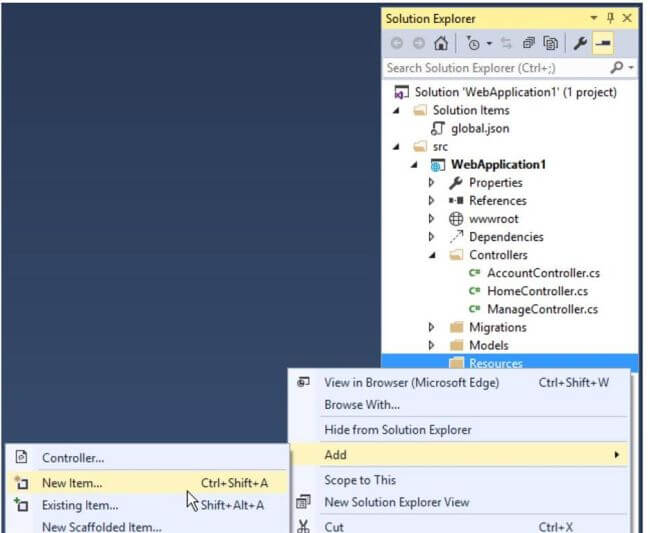Click the scissors Cut icon
This screenshot has width=650, height=533.
click(303, 526)
